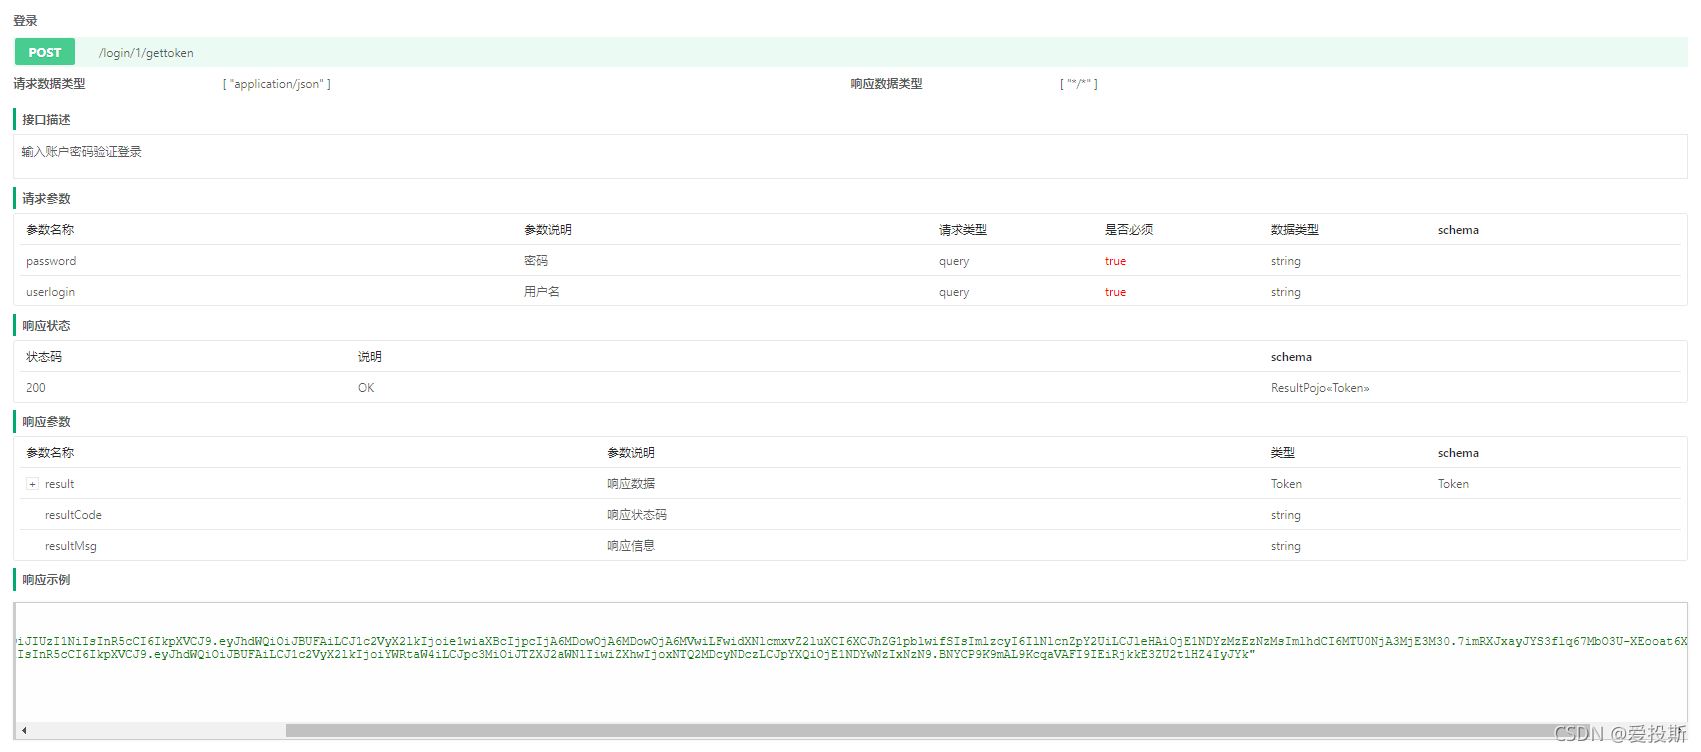
Task: Select the userlogin parameter name
Action: 50,292
